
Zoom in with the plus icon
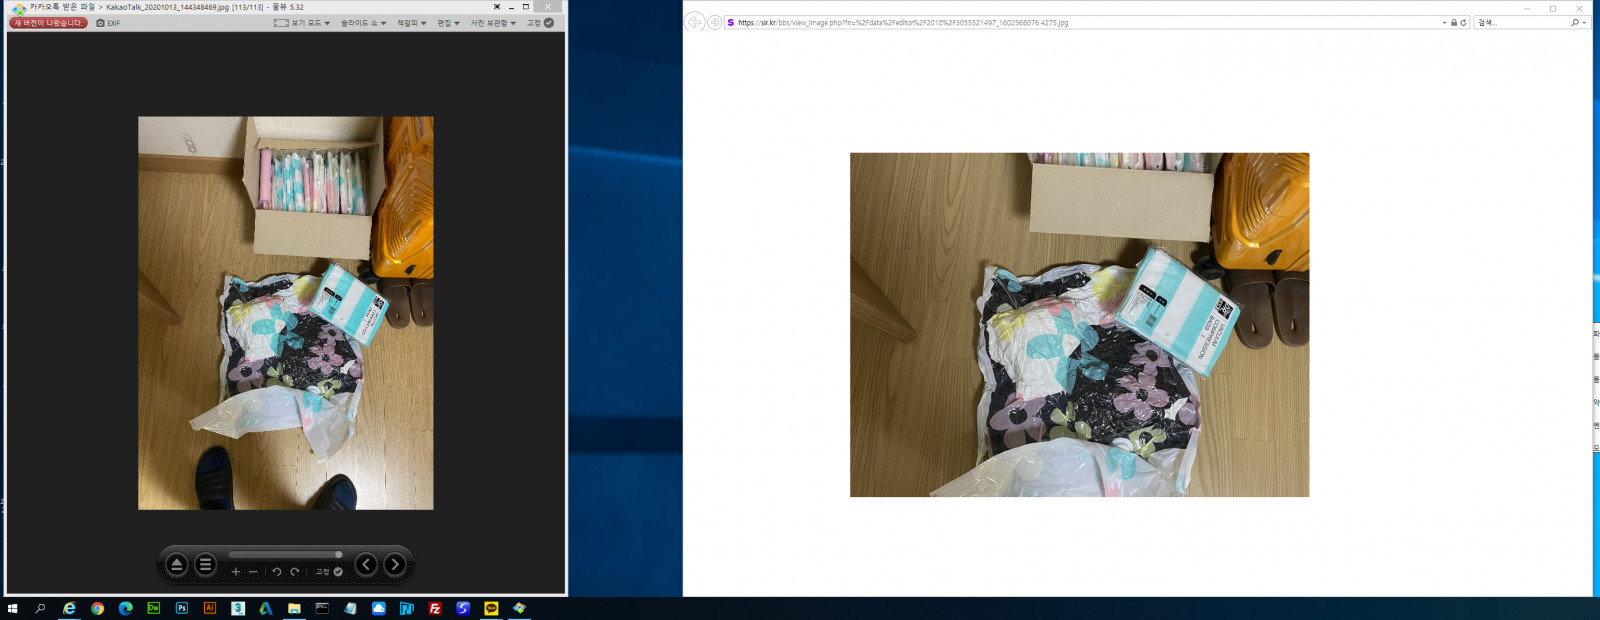(x=236, y=572)
